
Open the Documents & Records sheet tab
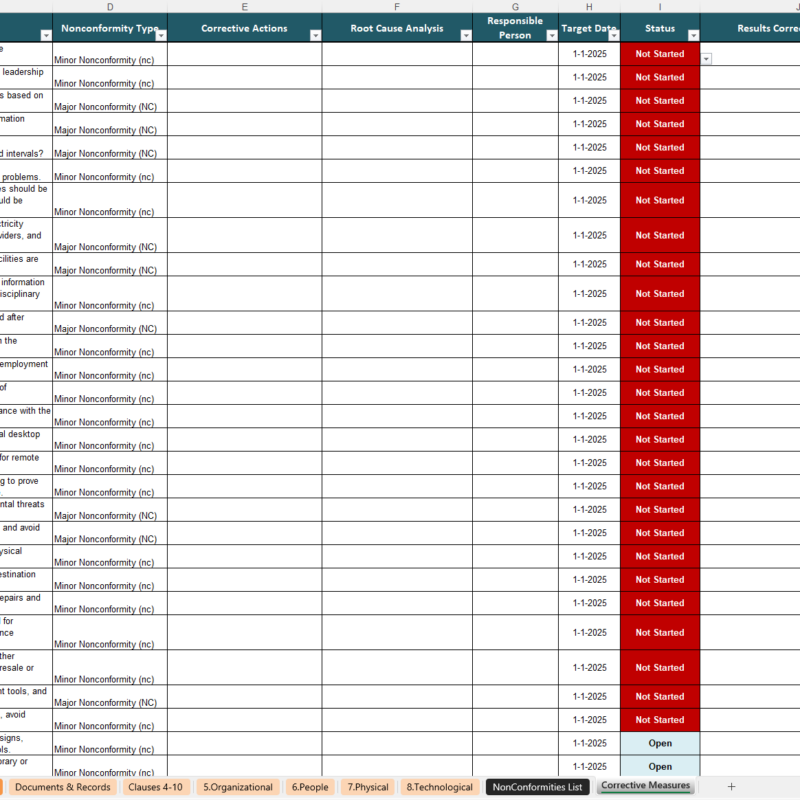(x=62, y=787)
